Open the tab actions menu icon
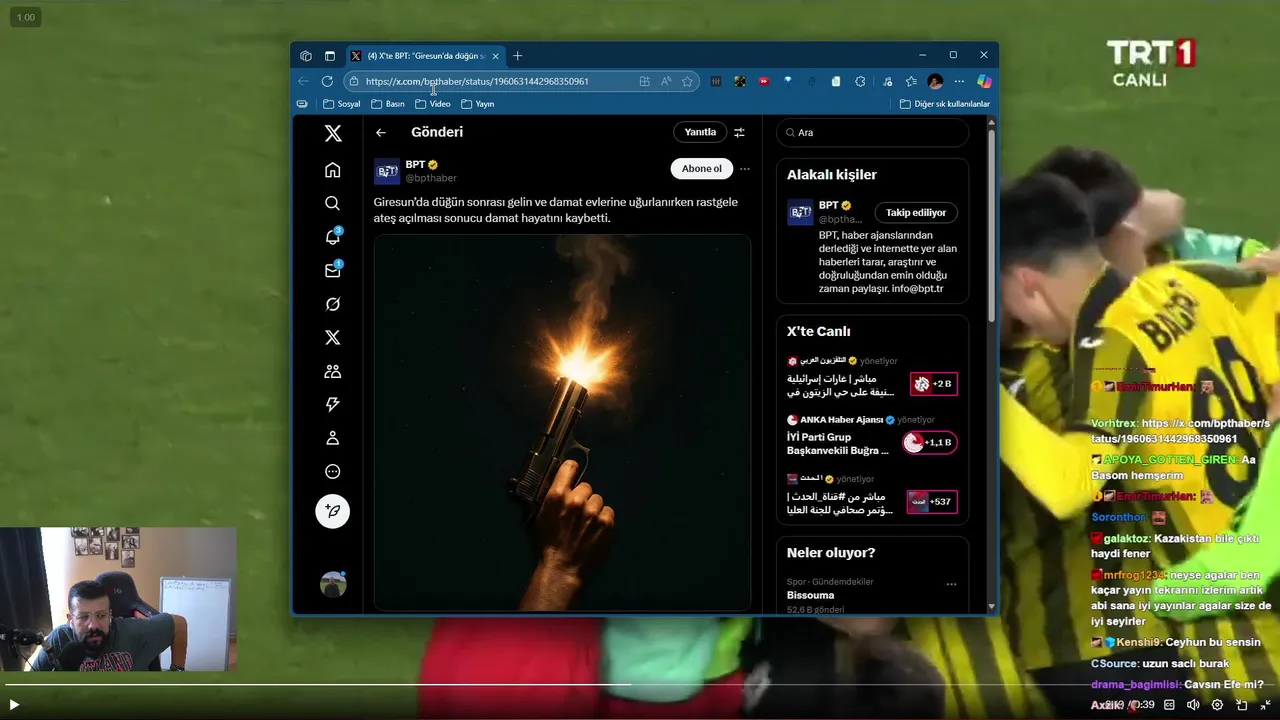This screenshot has width=1280, height=720. click(330, 56)
